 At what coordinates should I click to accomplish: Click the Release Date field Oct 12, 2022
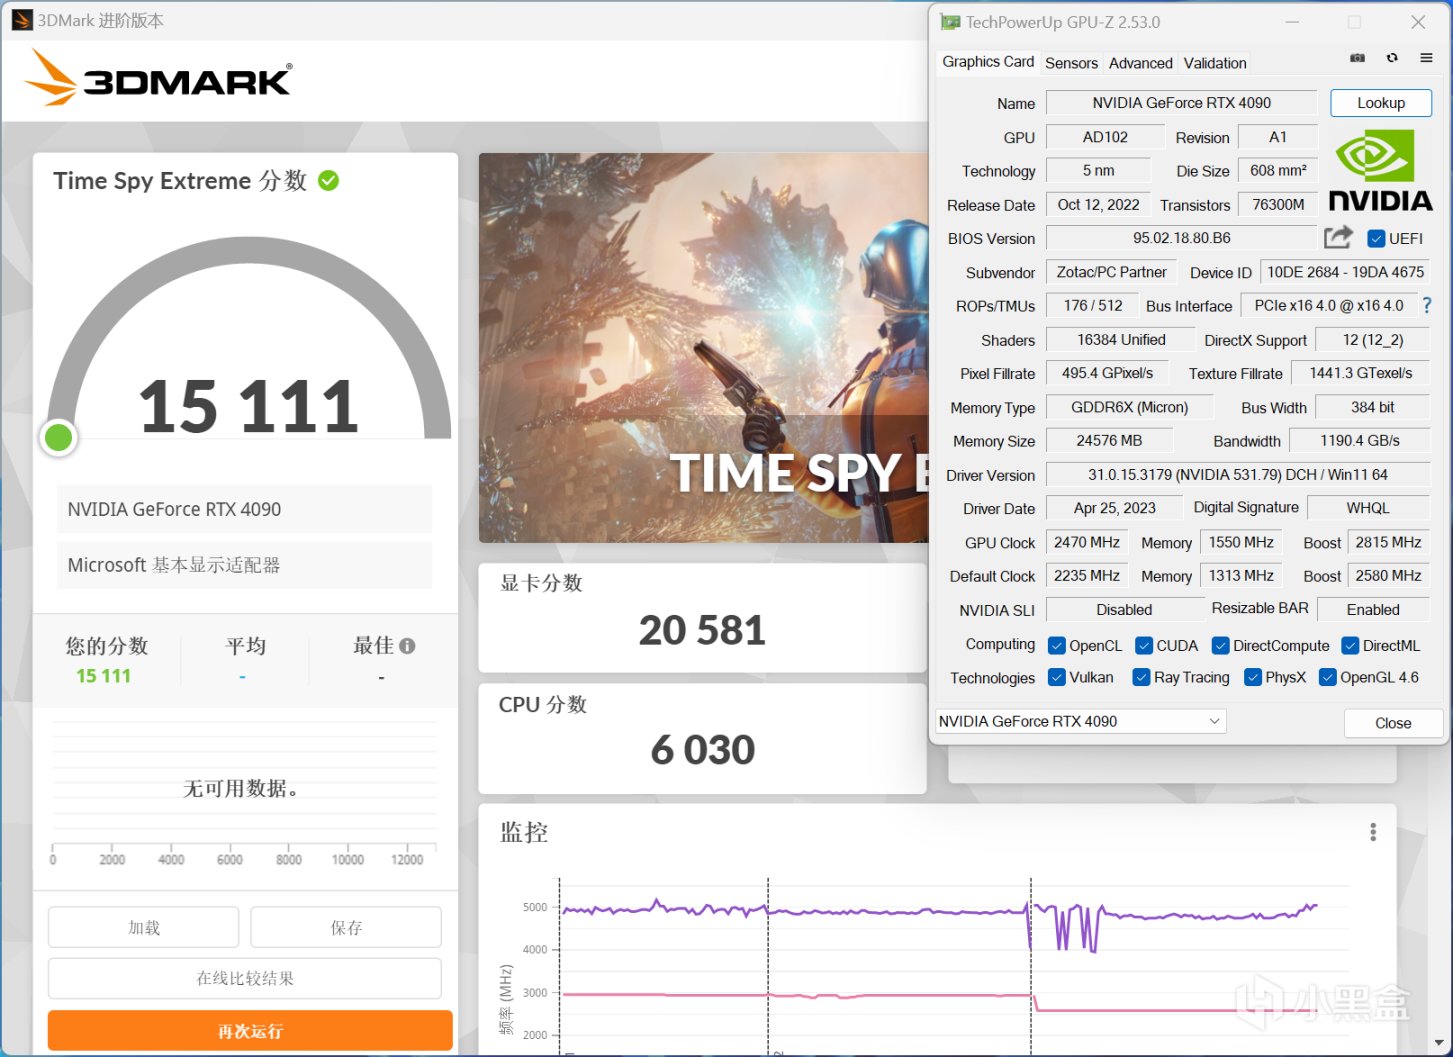click(1098, 205)
